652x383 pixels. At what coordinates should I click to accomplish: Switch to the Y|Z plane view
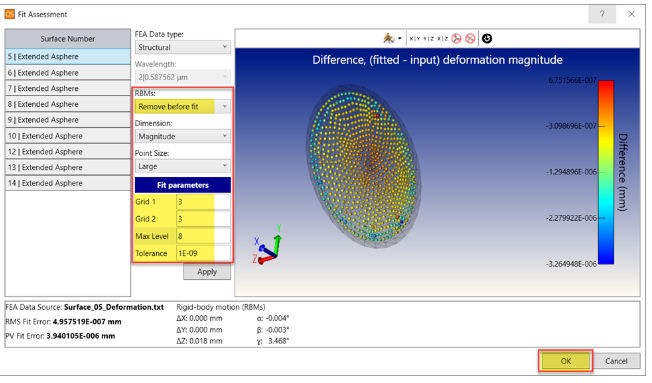click(428, 39)
